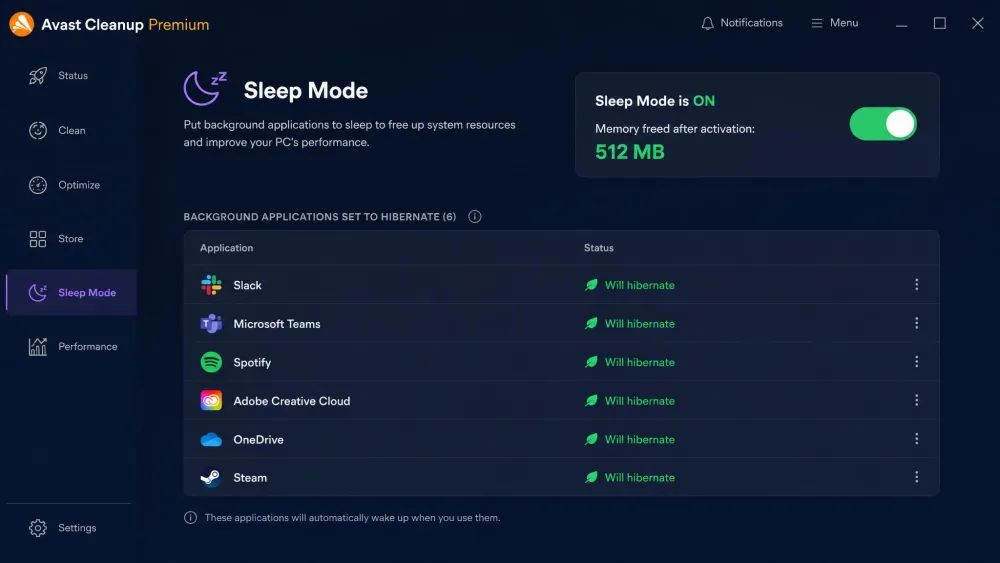
Task: Click the Application column header
Action: click(x=226, y=248)
